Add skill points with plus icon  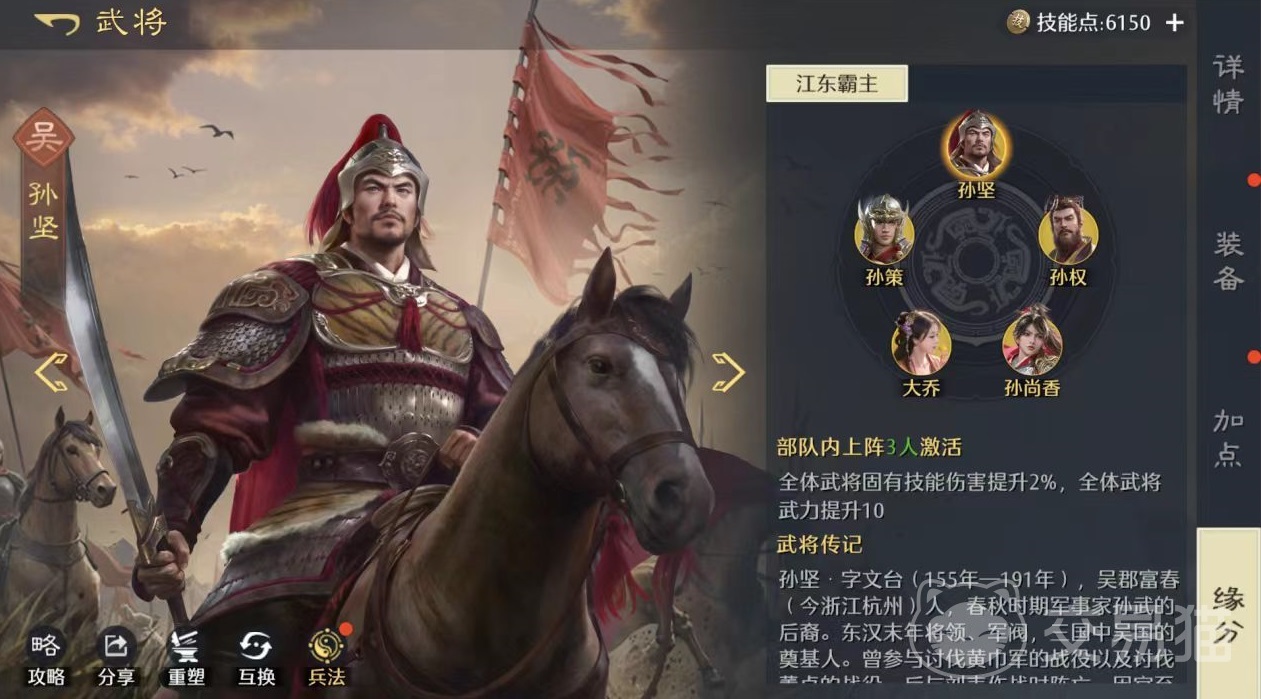1174,22
